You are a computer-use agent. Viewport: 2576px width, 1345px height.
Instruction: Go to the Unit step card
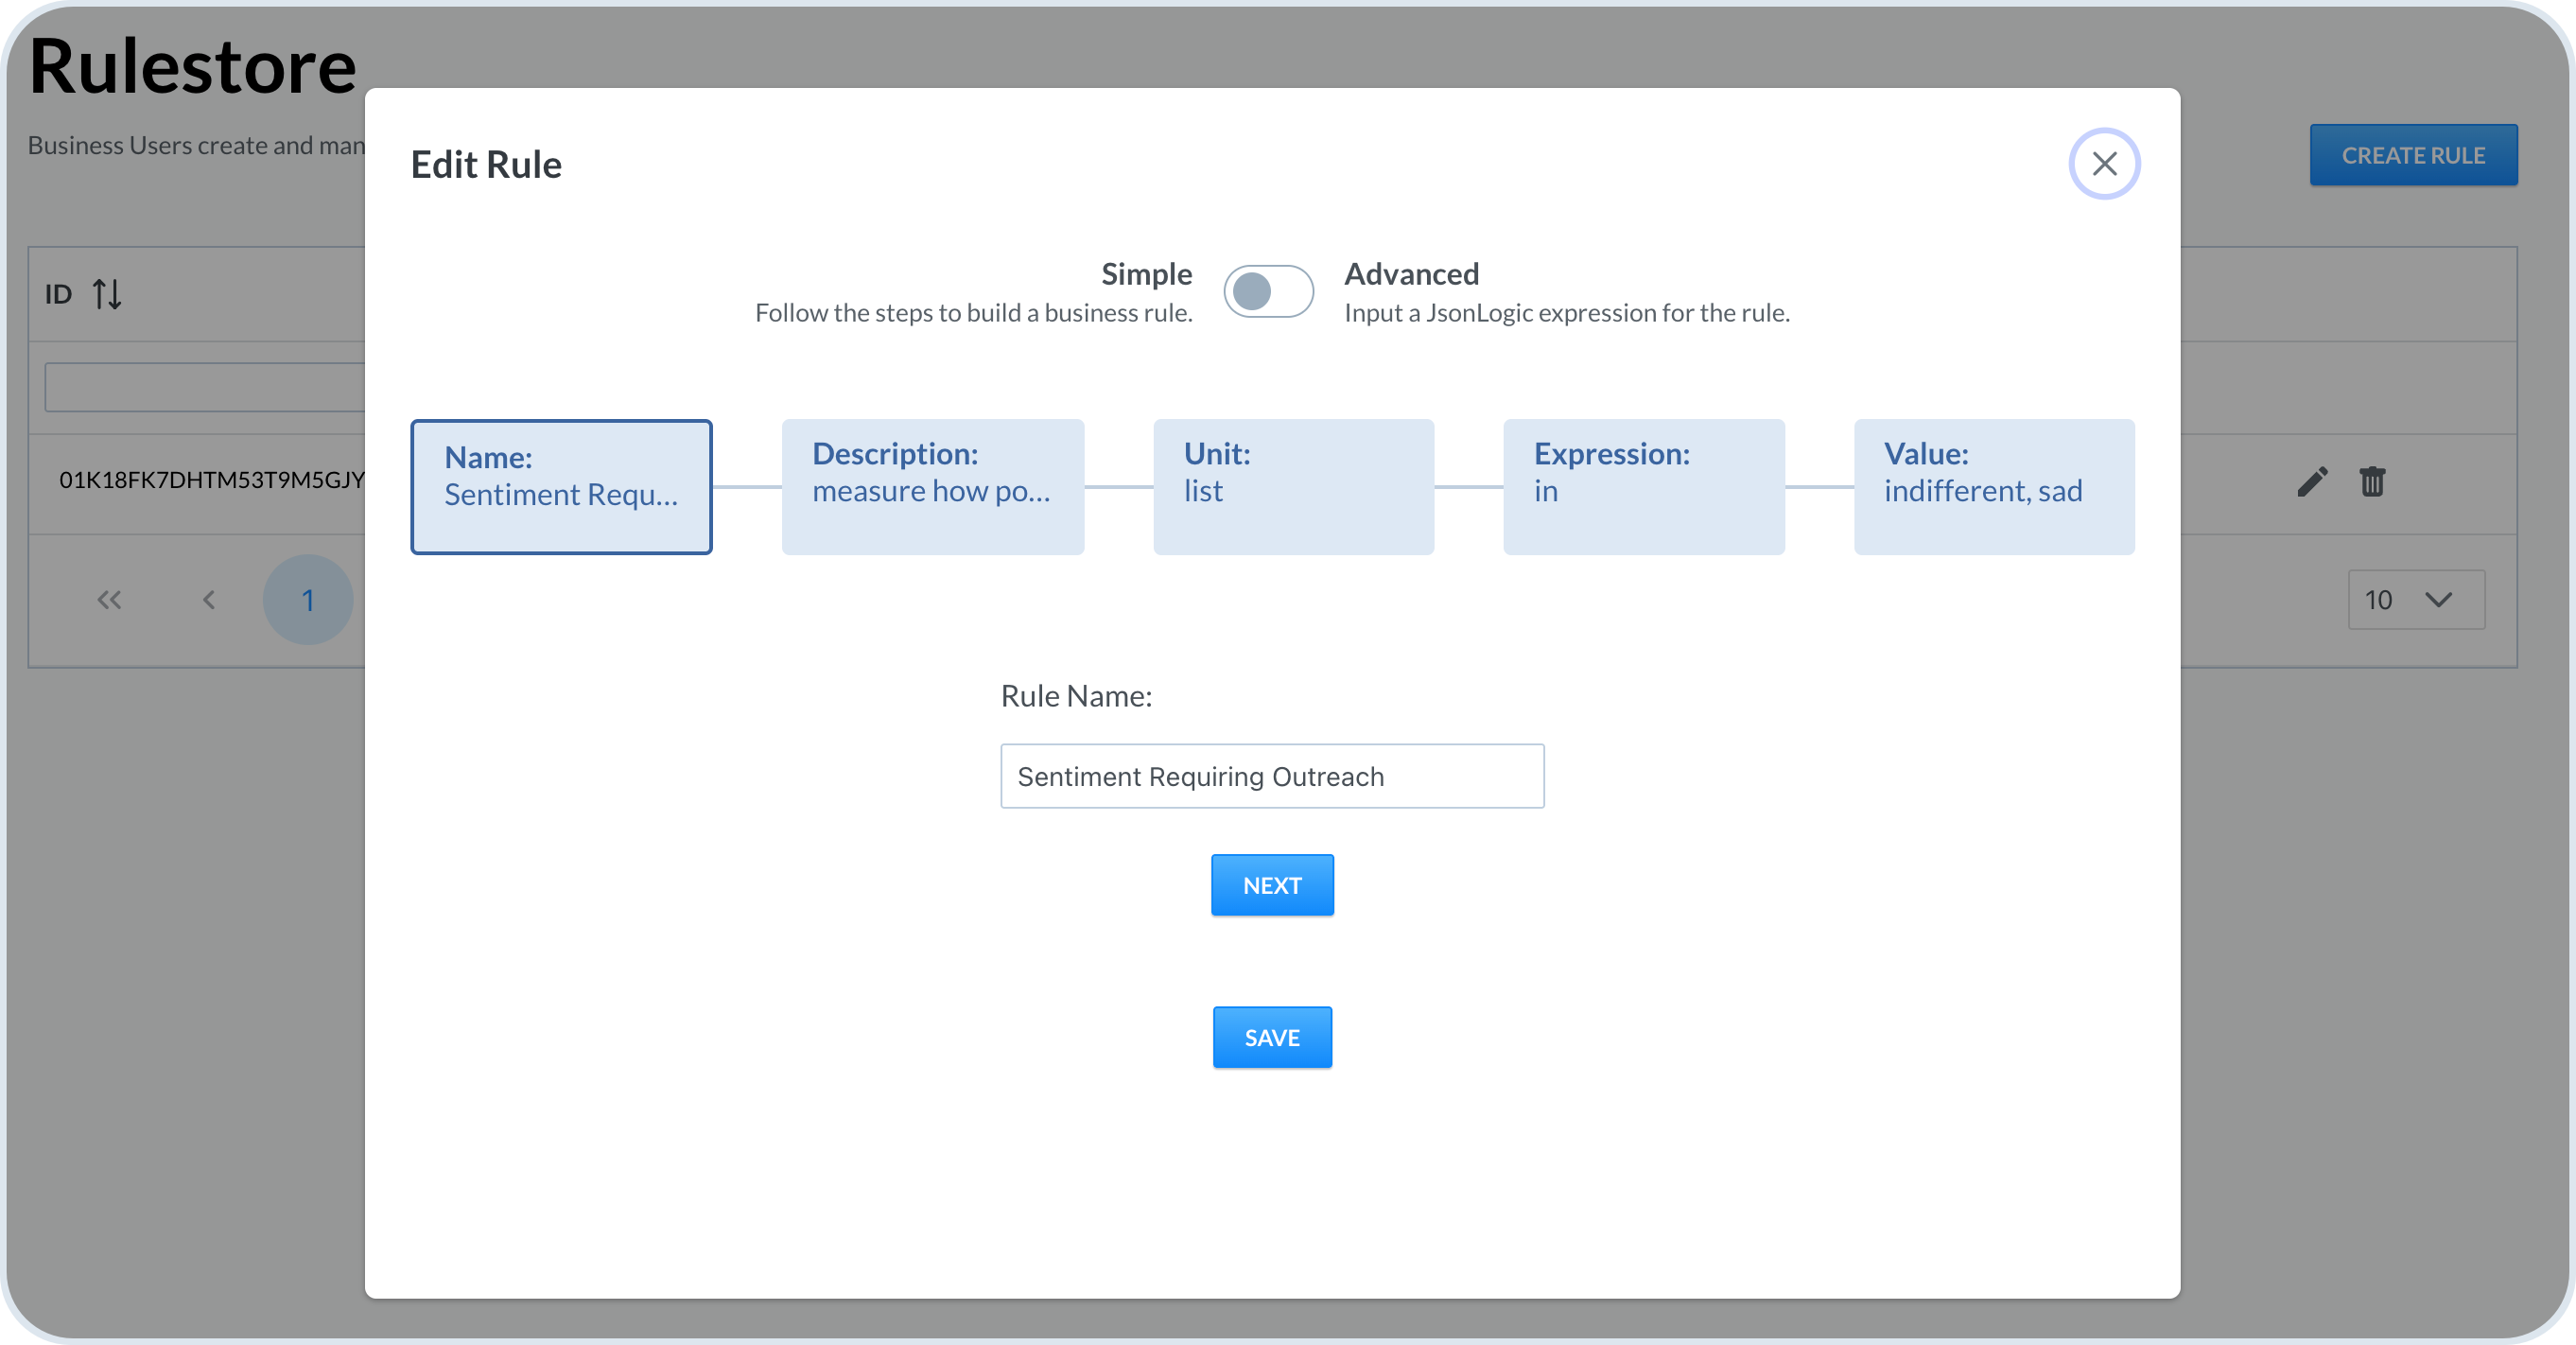1293,487
